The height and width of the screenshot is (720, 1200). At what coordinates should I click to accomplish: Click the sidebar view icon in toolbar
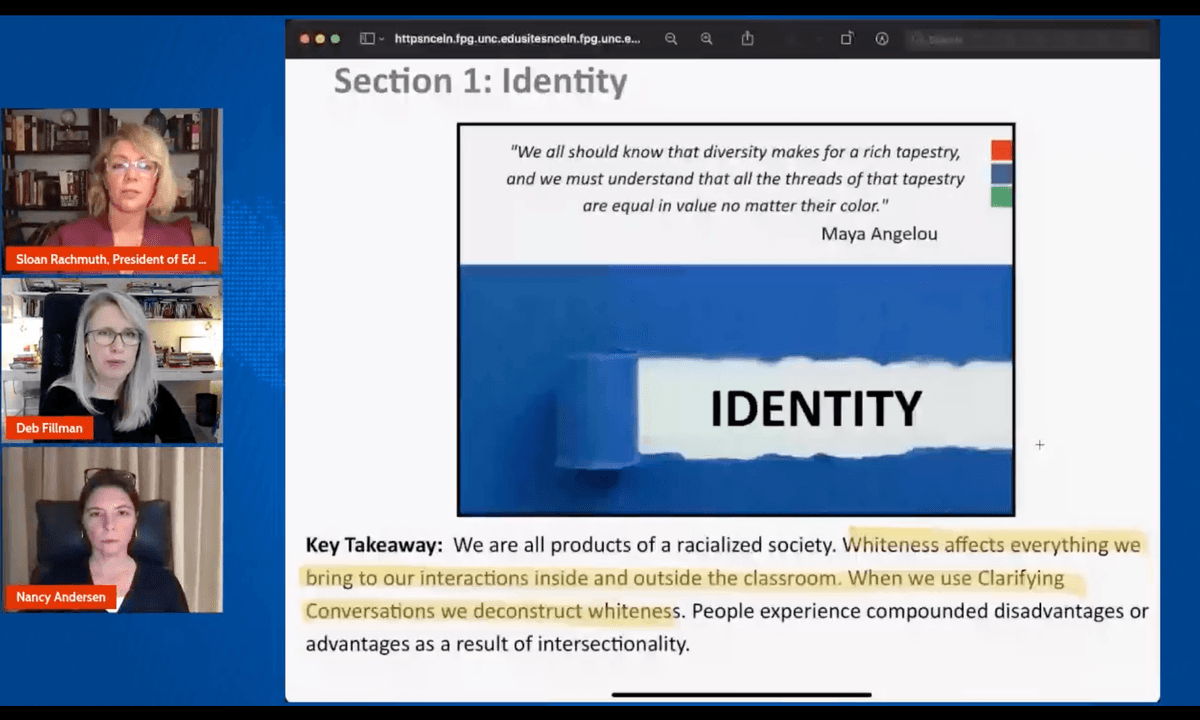click(366, 39)
